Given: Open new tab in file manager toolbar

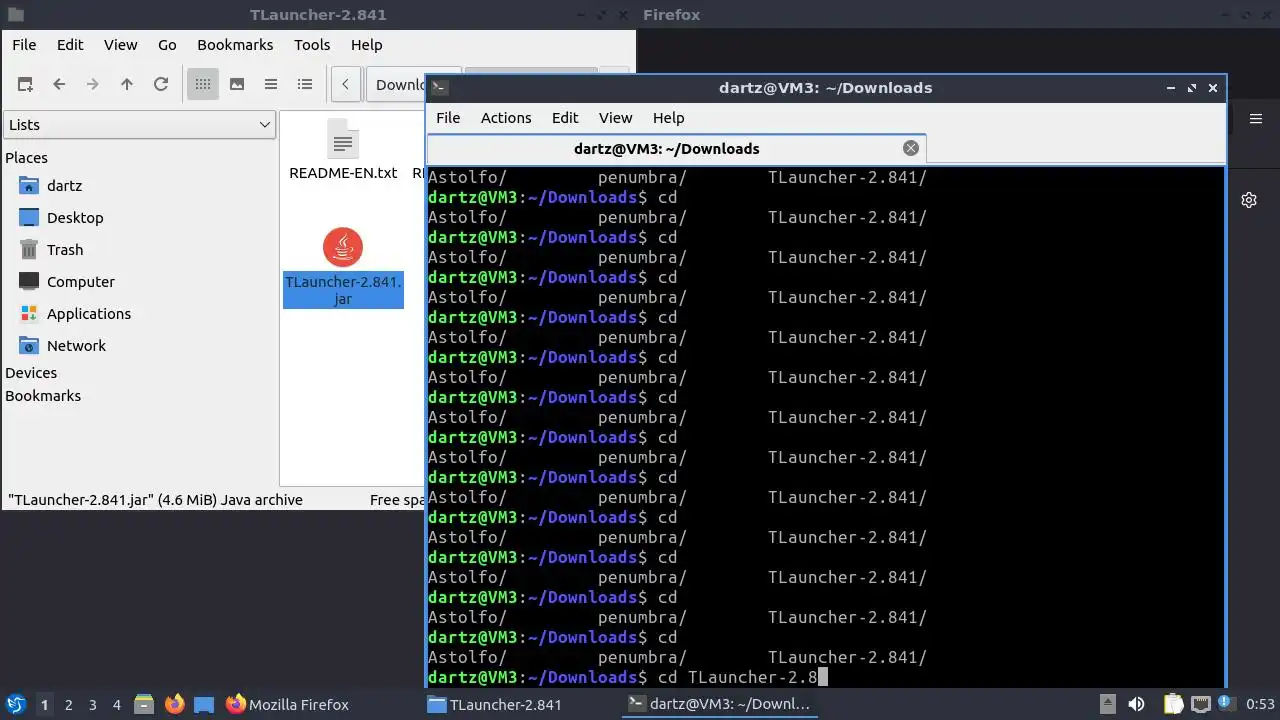Looking at the screenshot, I should [25, 85].
